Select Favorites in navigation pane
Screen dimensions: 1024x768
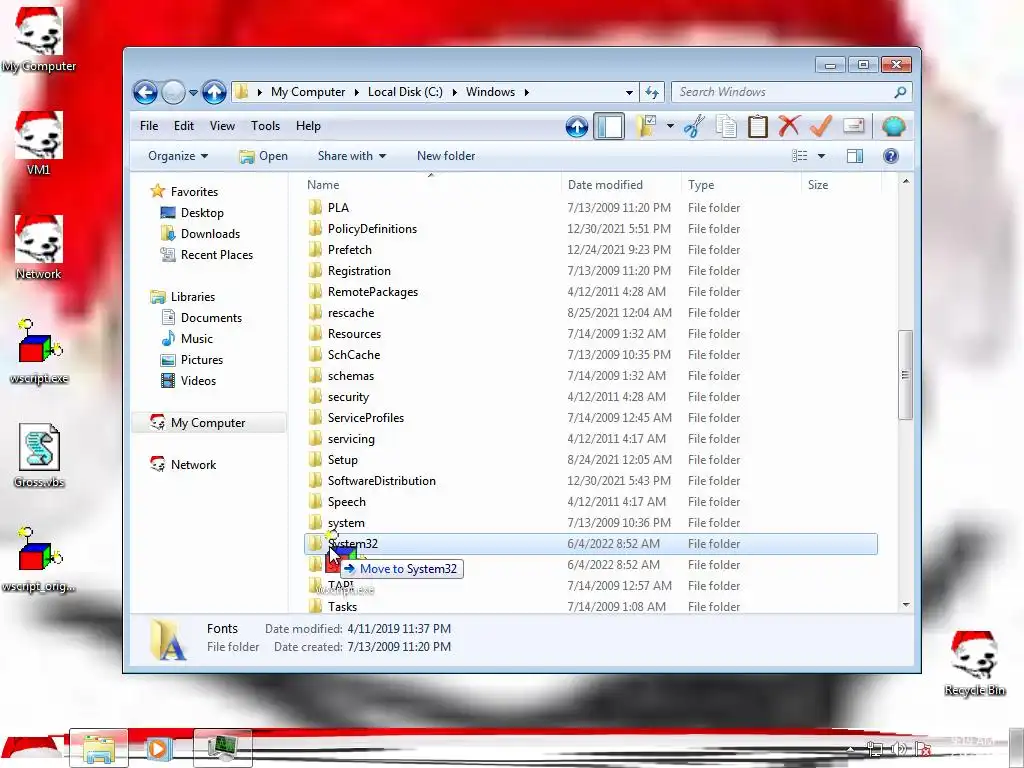click(x=194, y=192)
